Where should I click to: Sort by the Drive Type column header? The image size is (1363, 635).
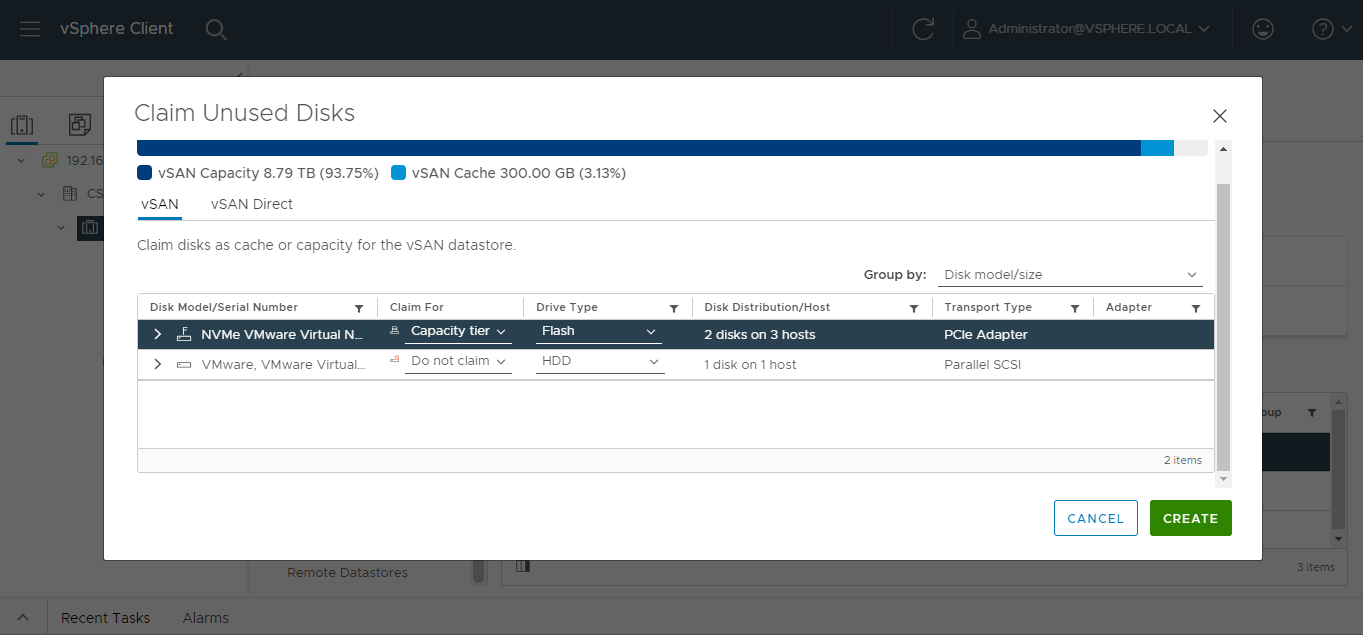pyautogui.click(x=567, y=308)
